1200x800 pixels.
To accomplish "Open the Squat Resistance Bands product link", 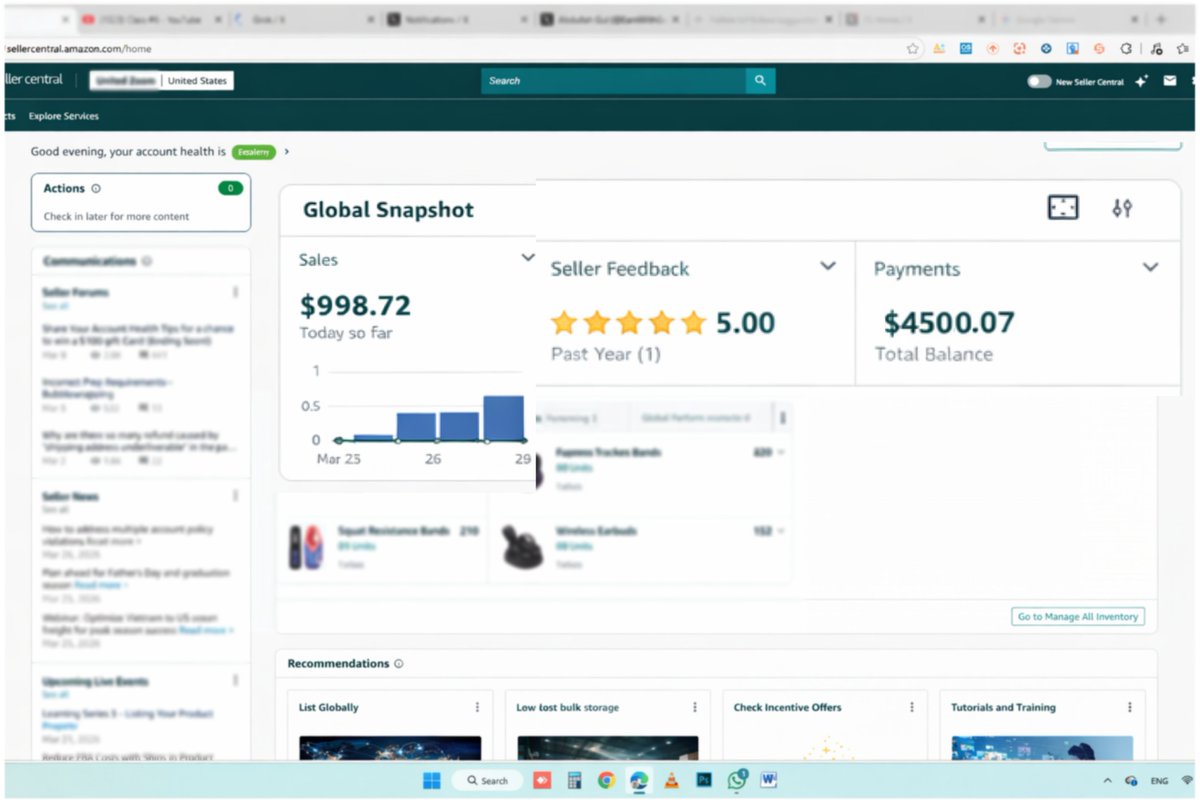I will pyautogui.click(x=394, y=531).
